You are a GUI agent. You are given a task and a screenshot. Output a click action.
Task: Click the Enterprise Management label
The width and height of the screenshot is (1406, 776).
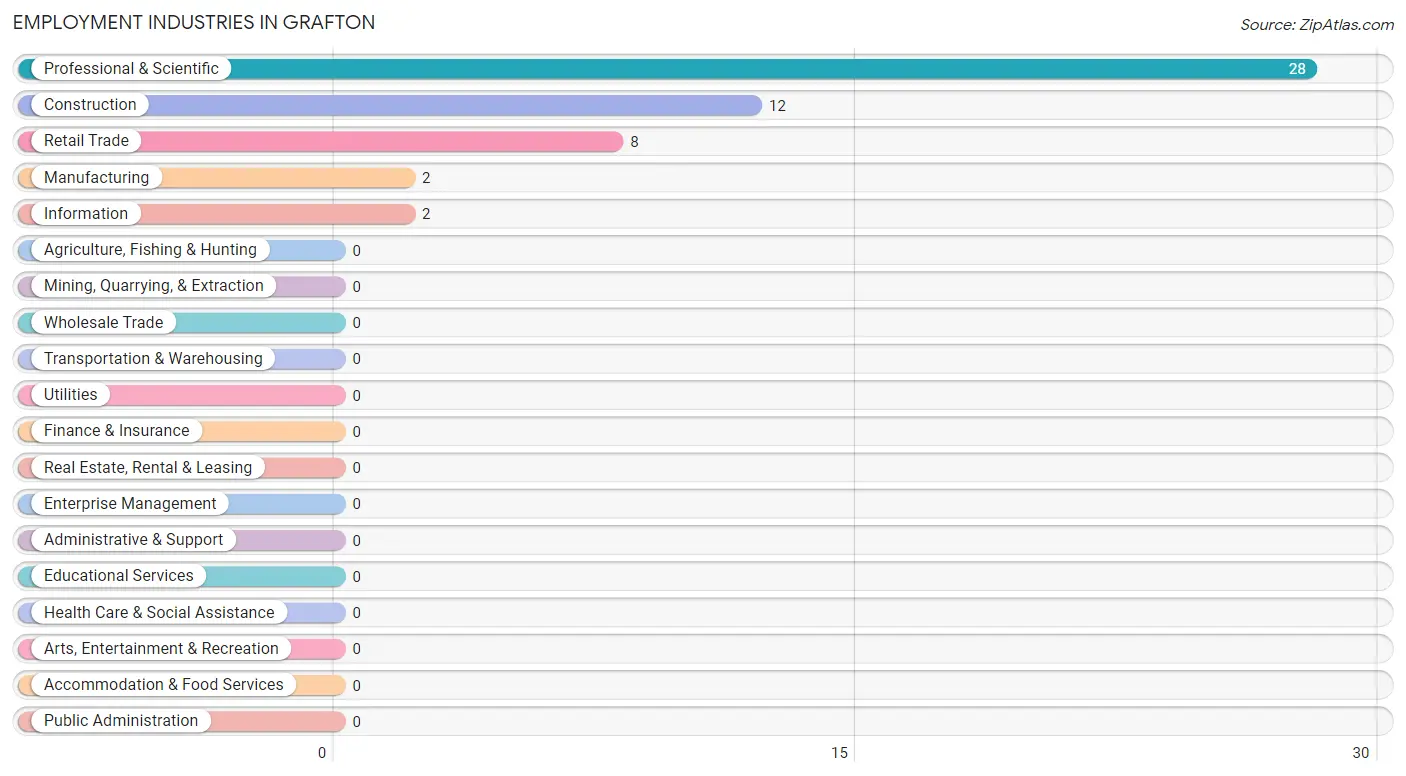pos(130,504)
